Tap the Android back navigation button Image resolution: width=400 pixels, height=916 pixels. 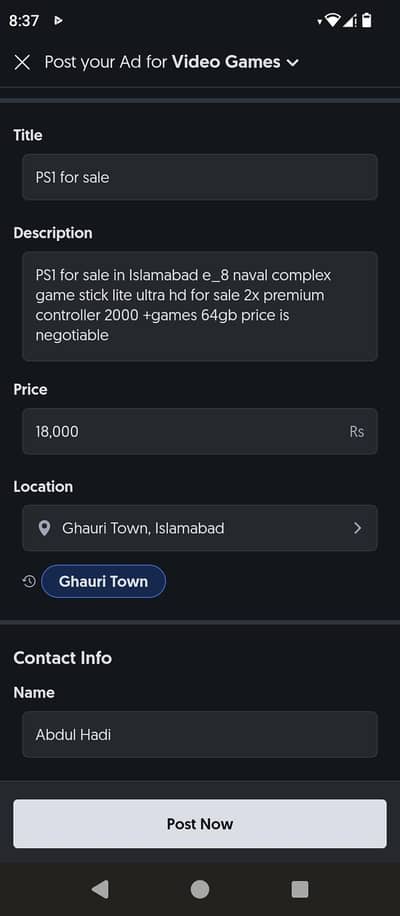tap(100, 889)
